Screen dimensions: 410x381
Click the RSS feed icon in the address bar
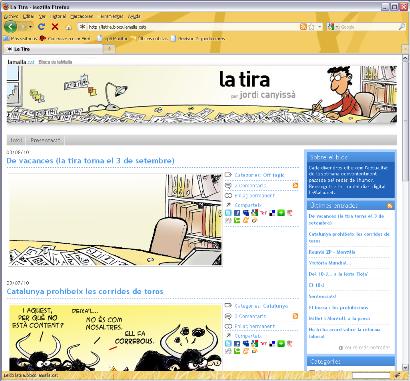(303, 27)
